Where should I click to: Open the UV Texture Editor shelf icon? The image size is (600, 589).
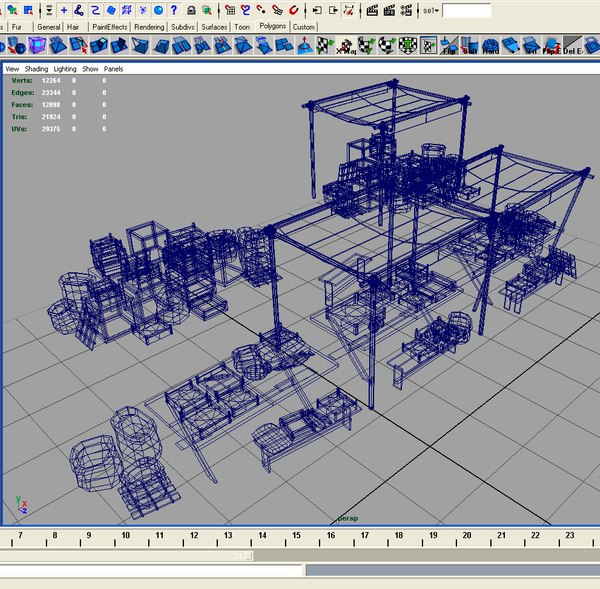tap(428, 46)
